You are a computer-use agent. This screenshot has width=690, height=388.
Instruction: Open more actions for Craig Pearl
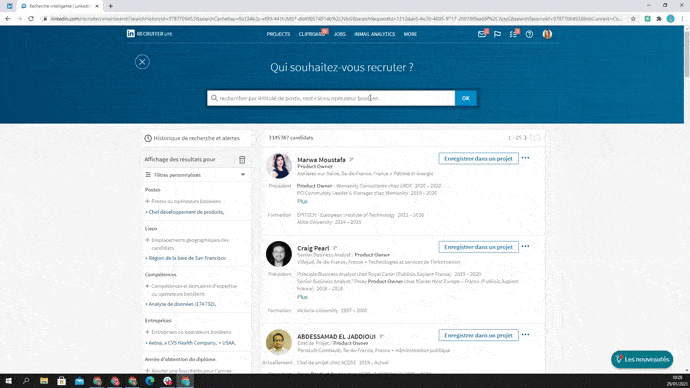tap(525, 246)
